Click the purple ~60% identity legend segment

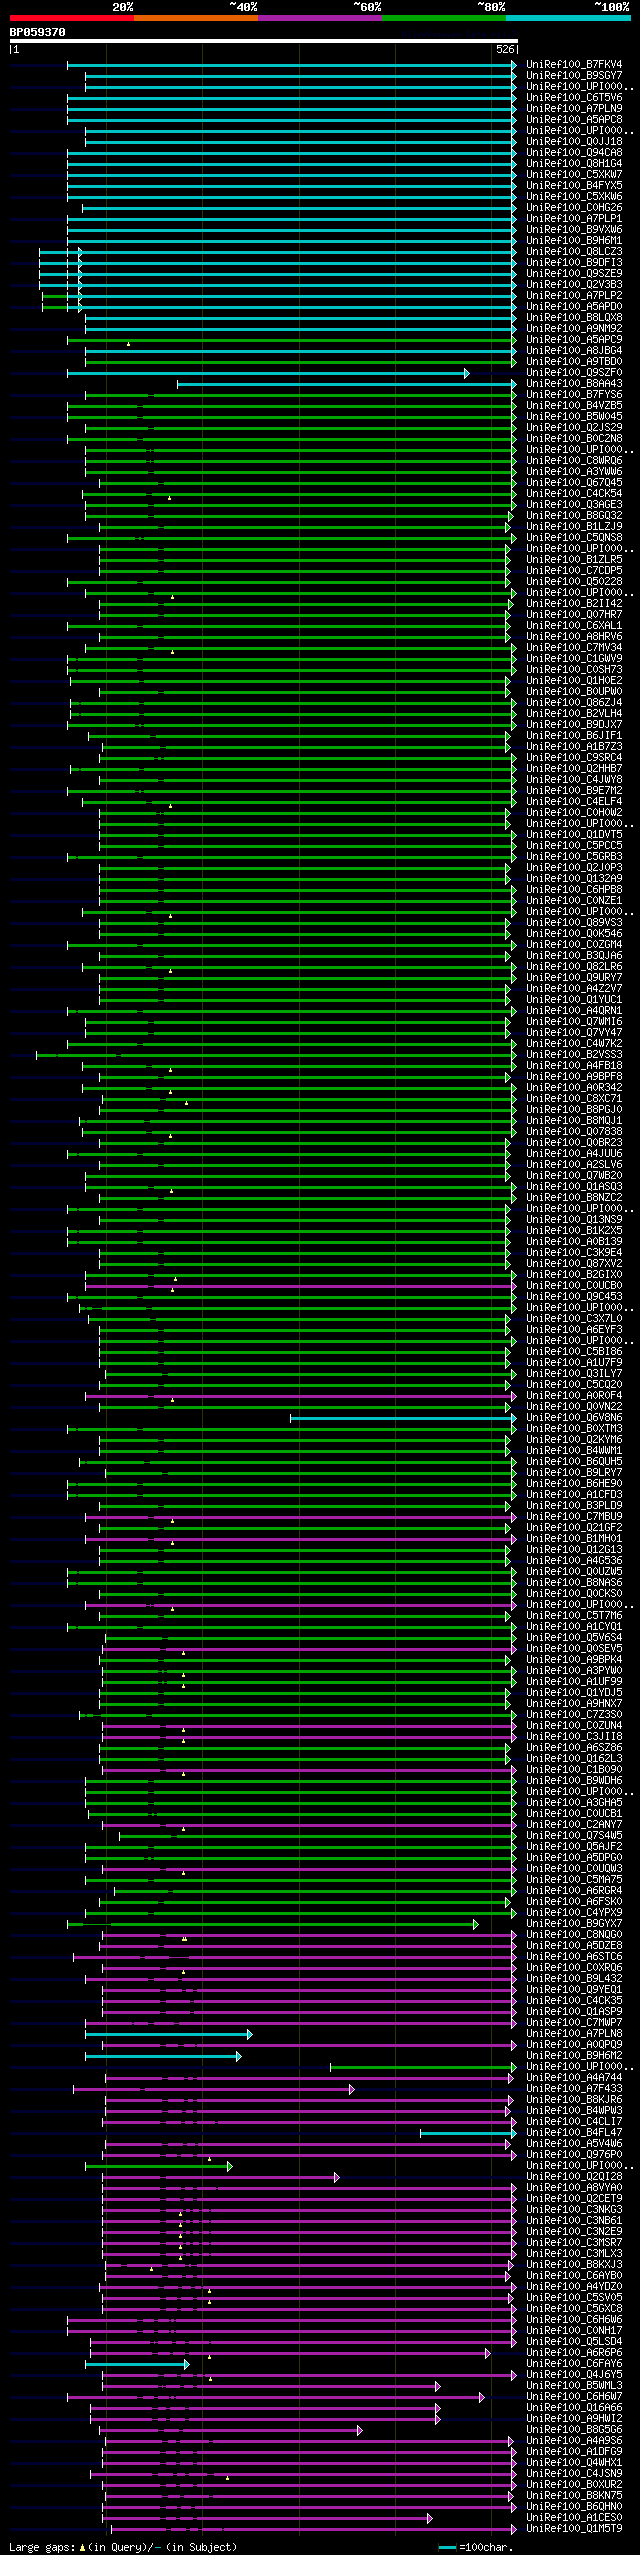(319, 18)
